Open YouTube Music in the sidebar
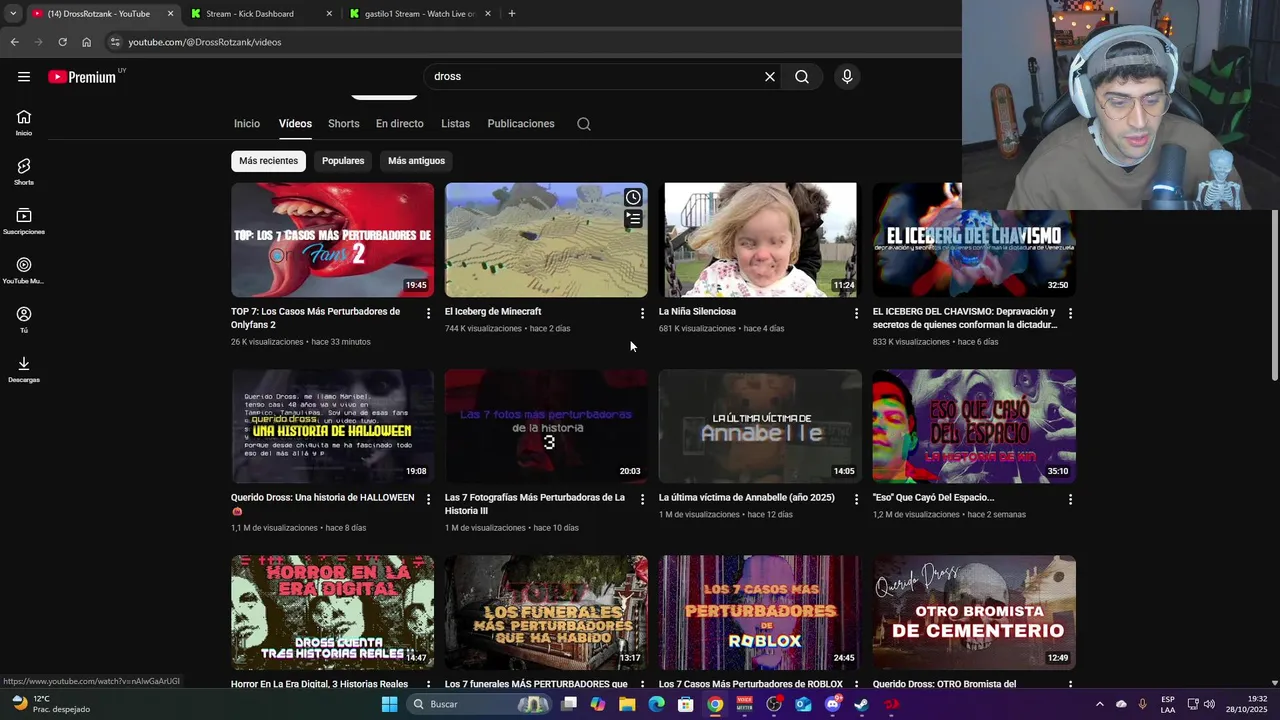 coord(24,271)
